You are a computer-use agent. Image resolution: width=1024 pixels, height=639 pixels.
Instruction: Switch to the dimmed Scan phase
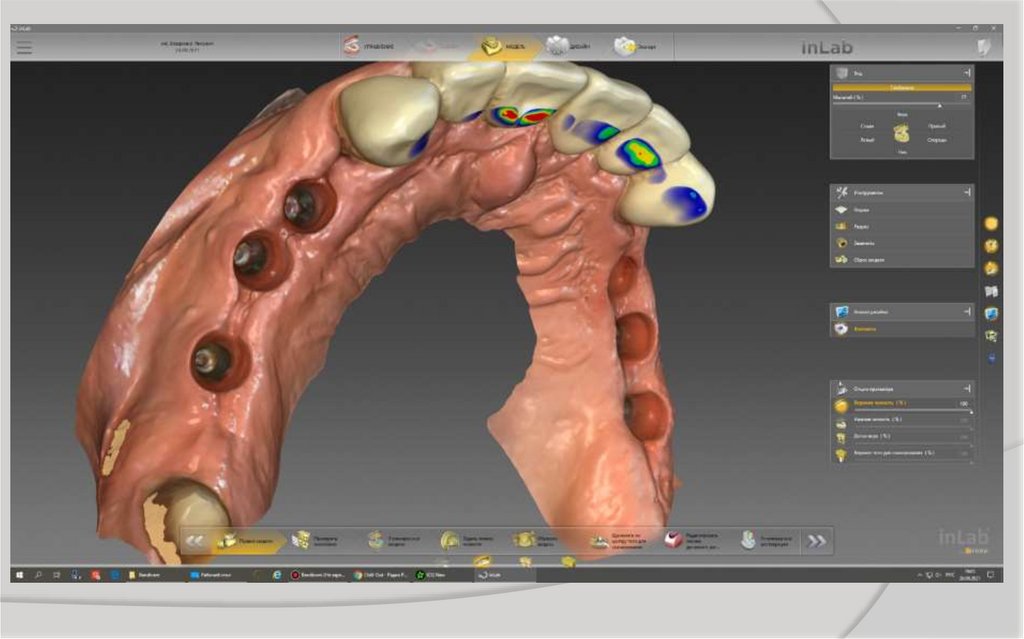(x=438, y=46)
